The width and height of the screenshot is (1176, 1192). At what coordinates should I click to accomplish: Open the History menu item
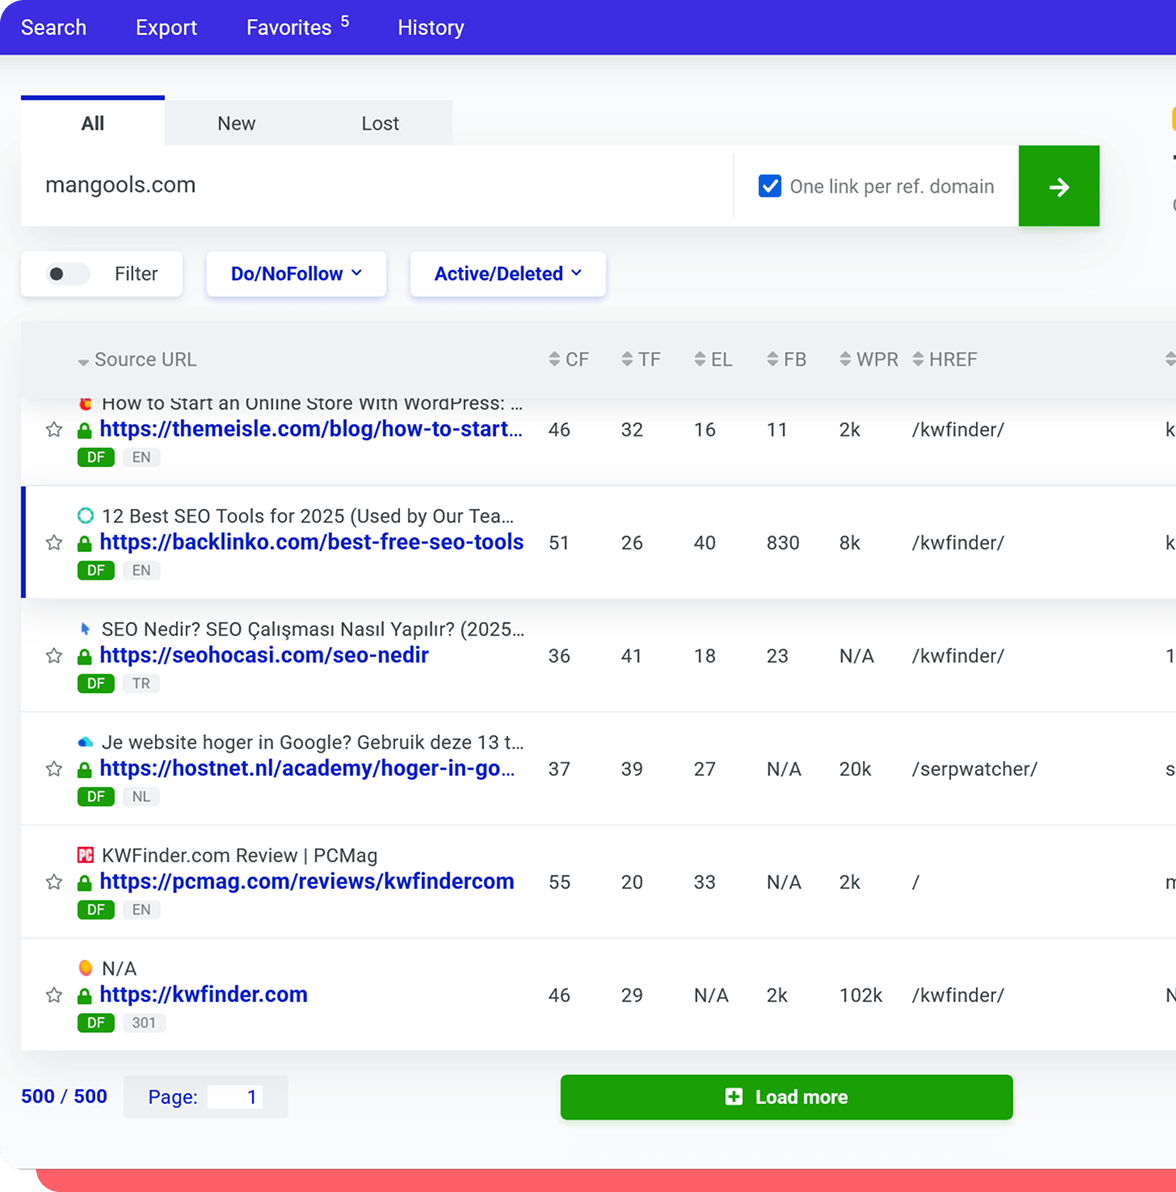coord(430,27)
